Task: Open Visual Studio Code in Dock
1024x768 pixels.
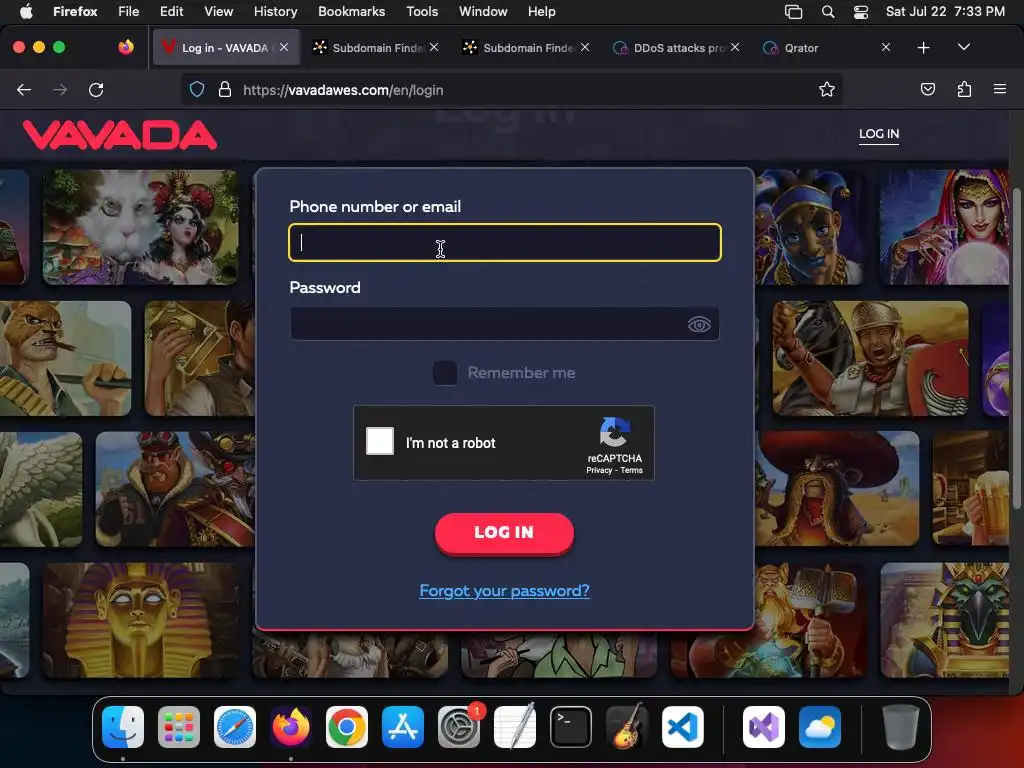Action: 682,727
